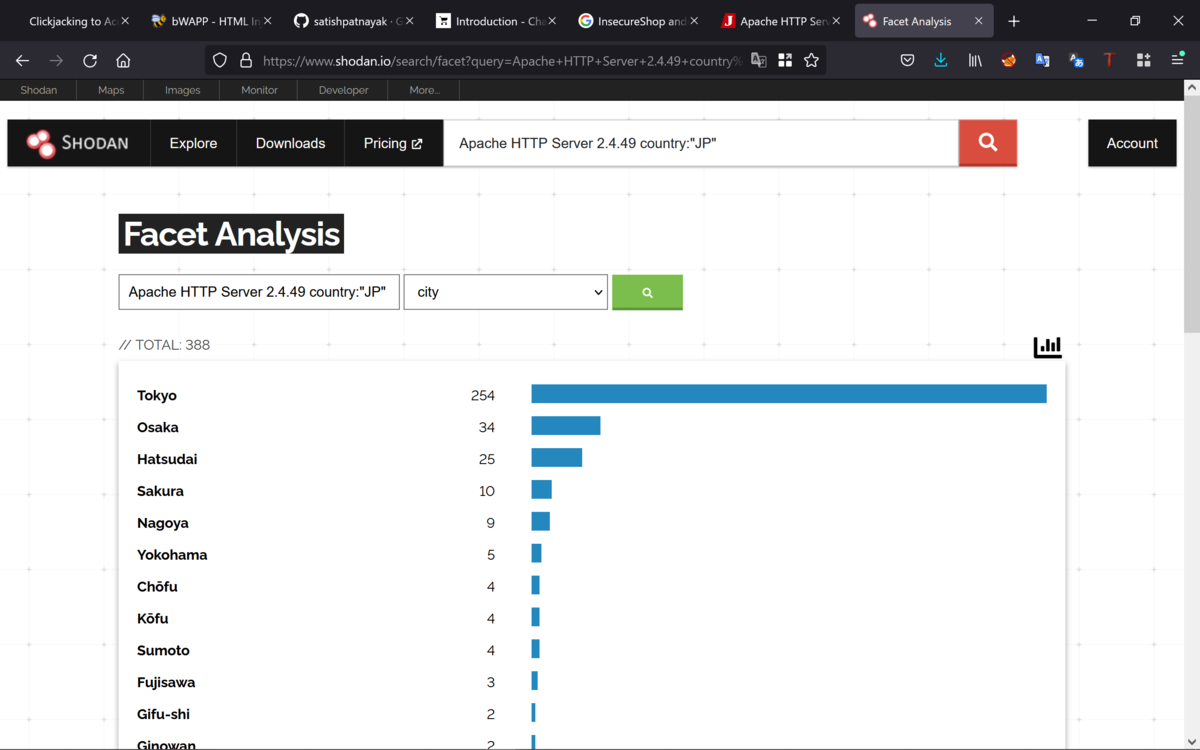Click the Shodan logo
Viewport: 1200px width, 750px height.
(x=78, y=143)
